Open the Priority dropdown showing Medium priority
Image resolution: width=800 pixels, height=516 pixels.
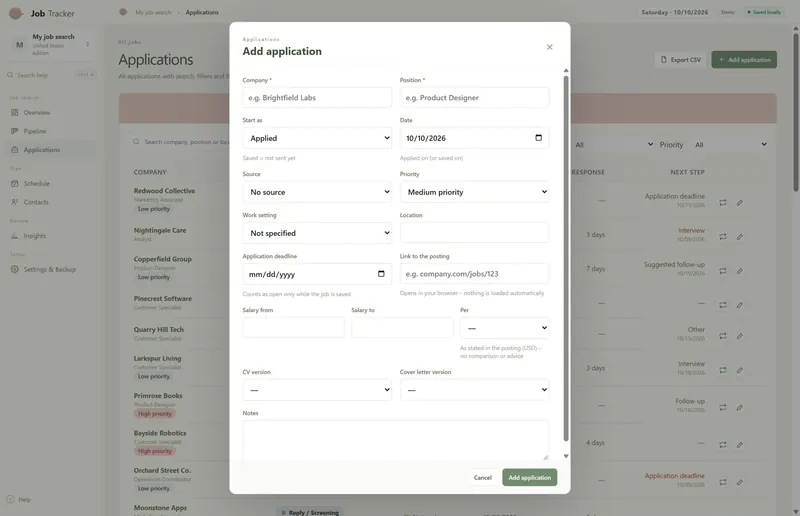point(474,192)
